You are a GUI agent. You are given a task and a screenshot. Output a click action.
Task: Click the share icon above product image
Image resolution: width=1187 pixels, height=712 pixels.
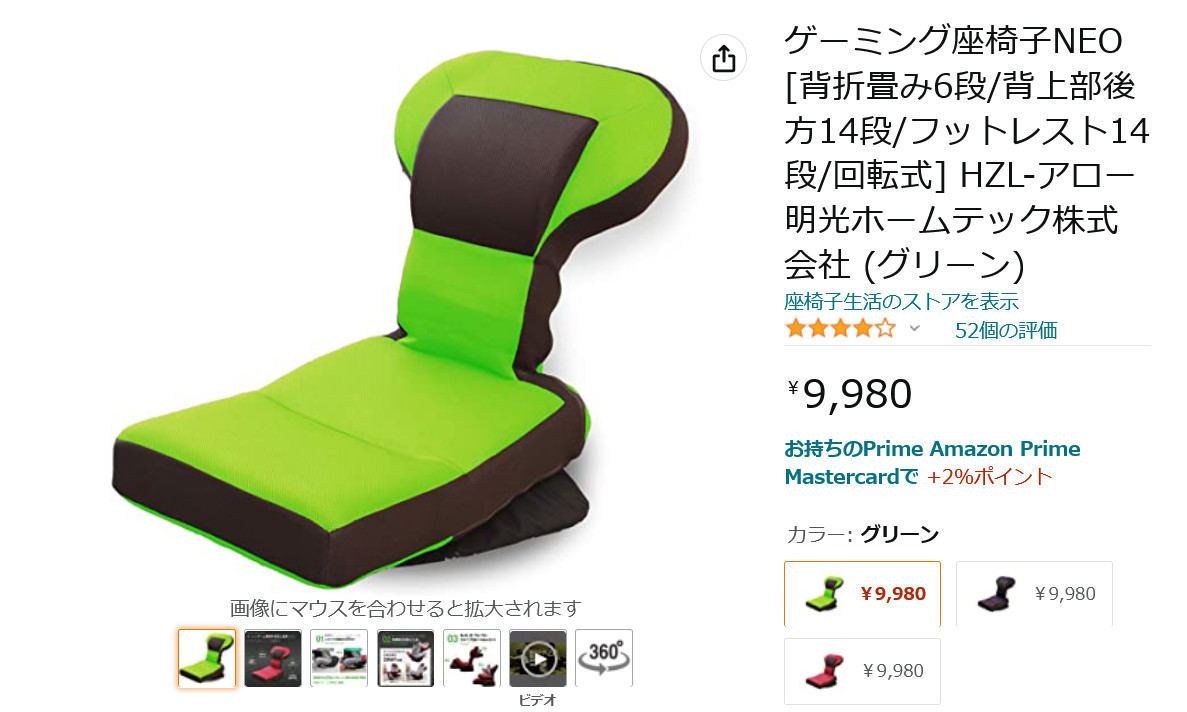tap(723, 58)
